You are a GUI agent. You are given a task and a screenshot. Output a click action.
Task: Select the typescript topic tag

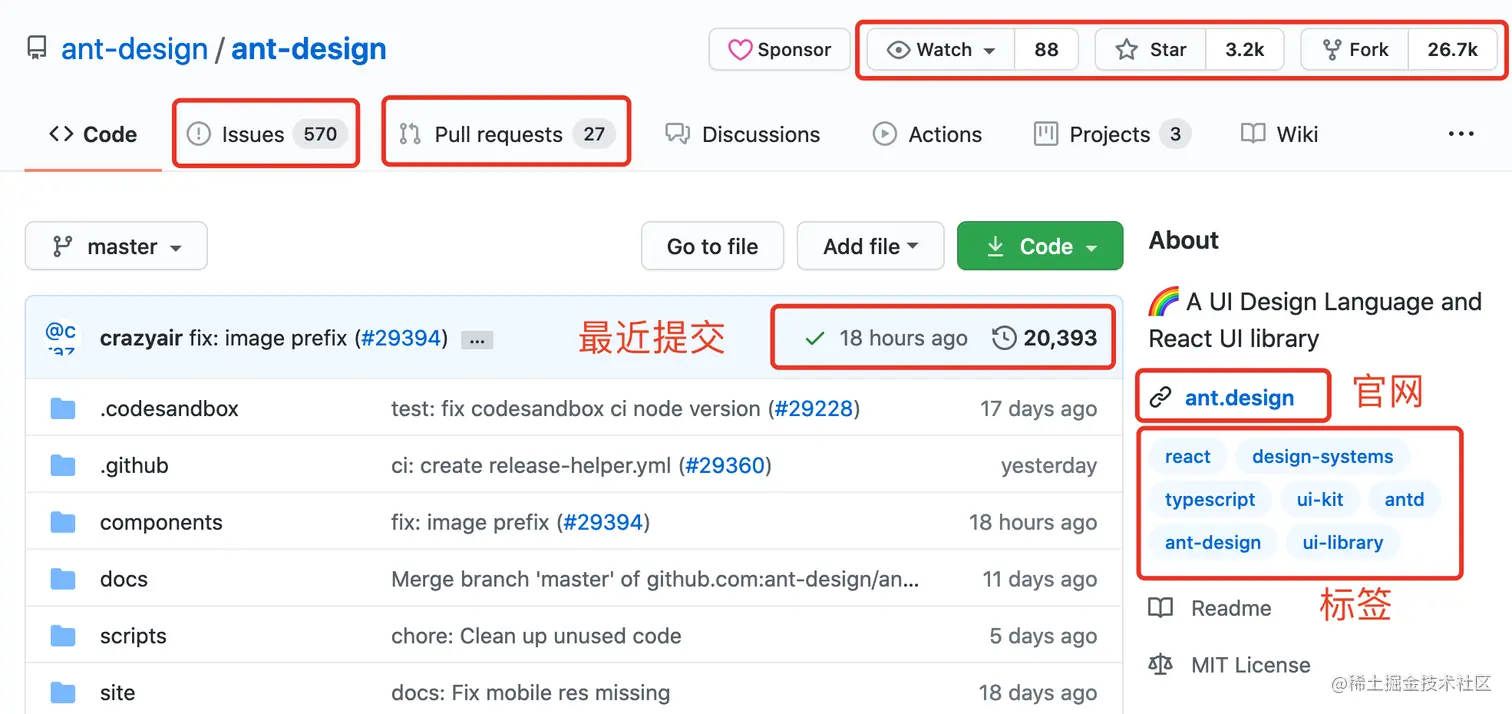click(x=1210, y=500)
